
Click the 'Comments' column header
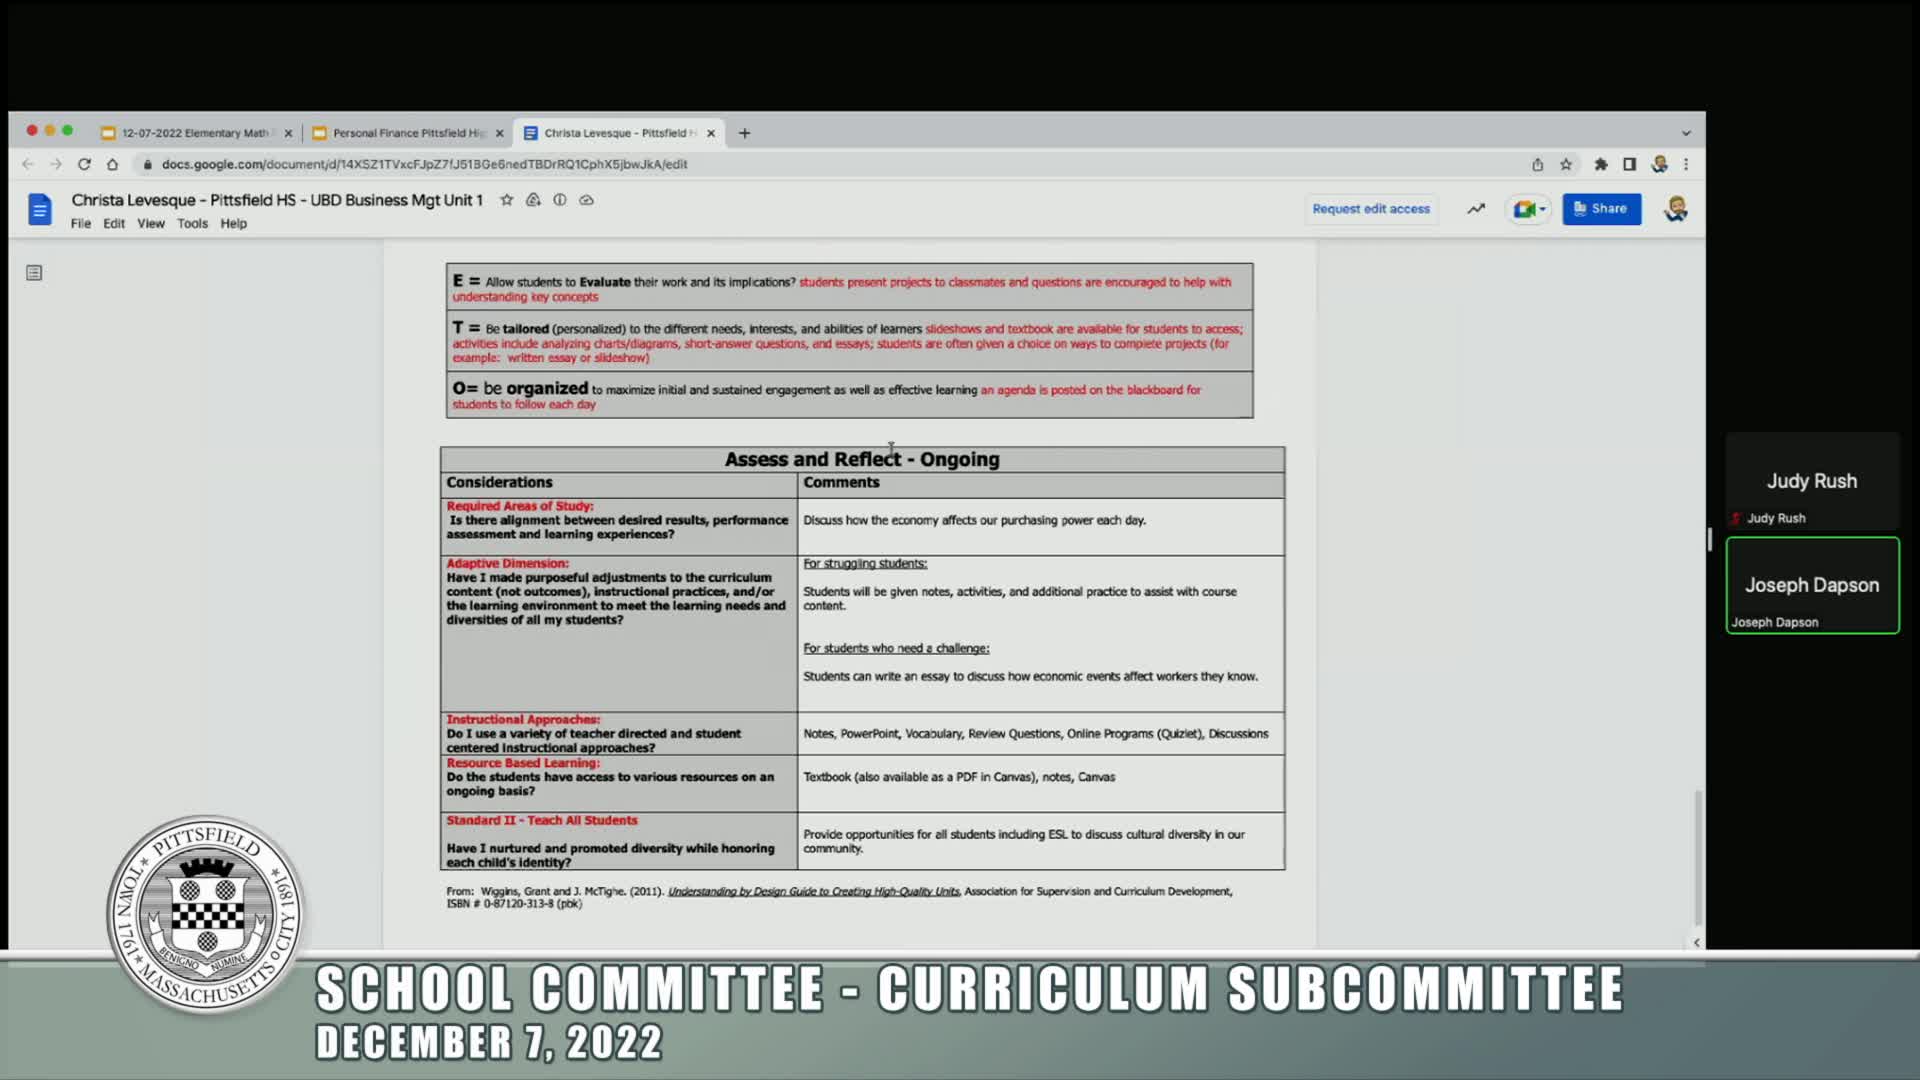[841, 482]
